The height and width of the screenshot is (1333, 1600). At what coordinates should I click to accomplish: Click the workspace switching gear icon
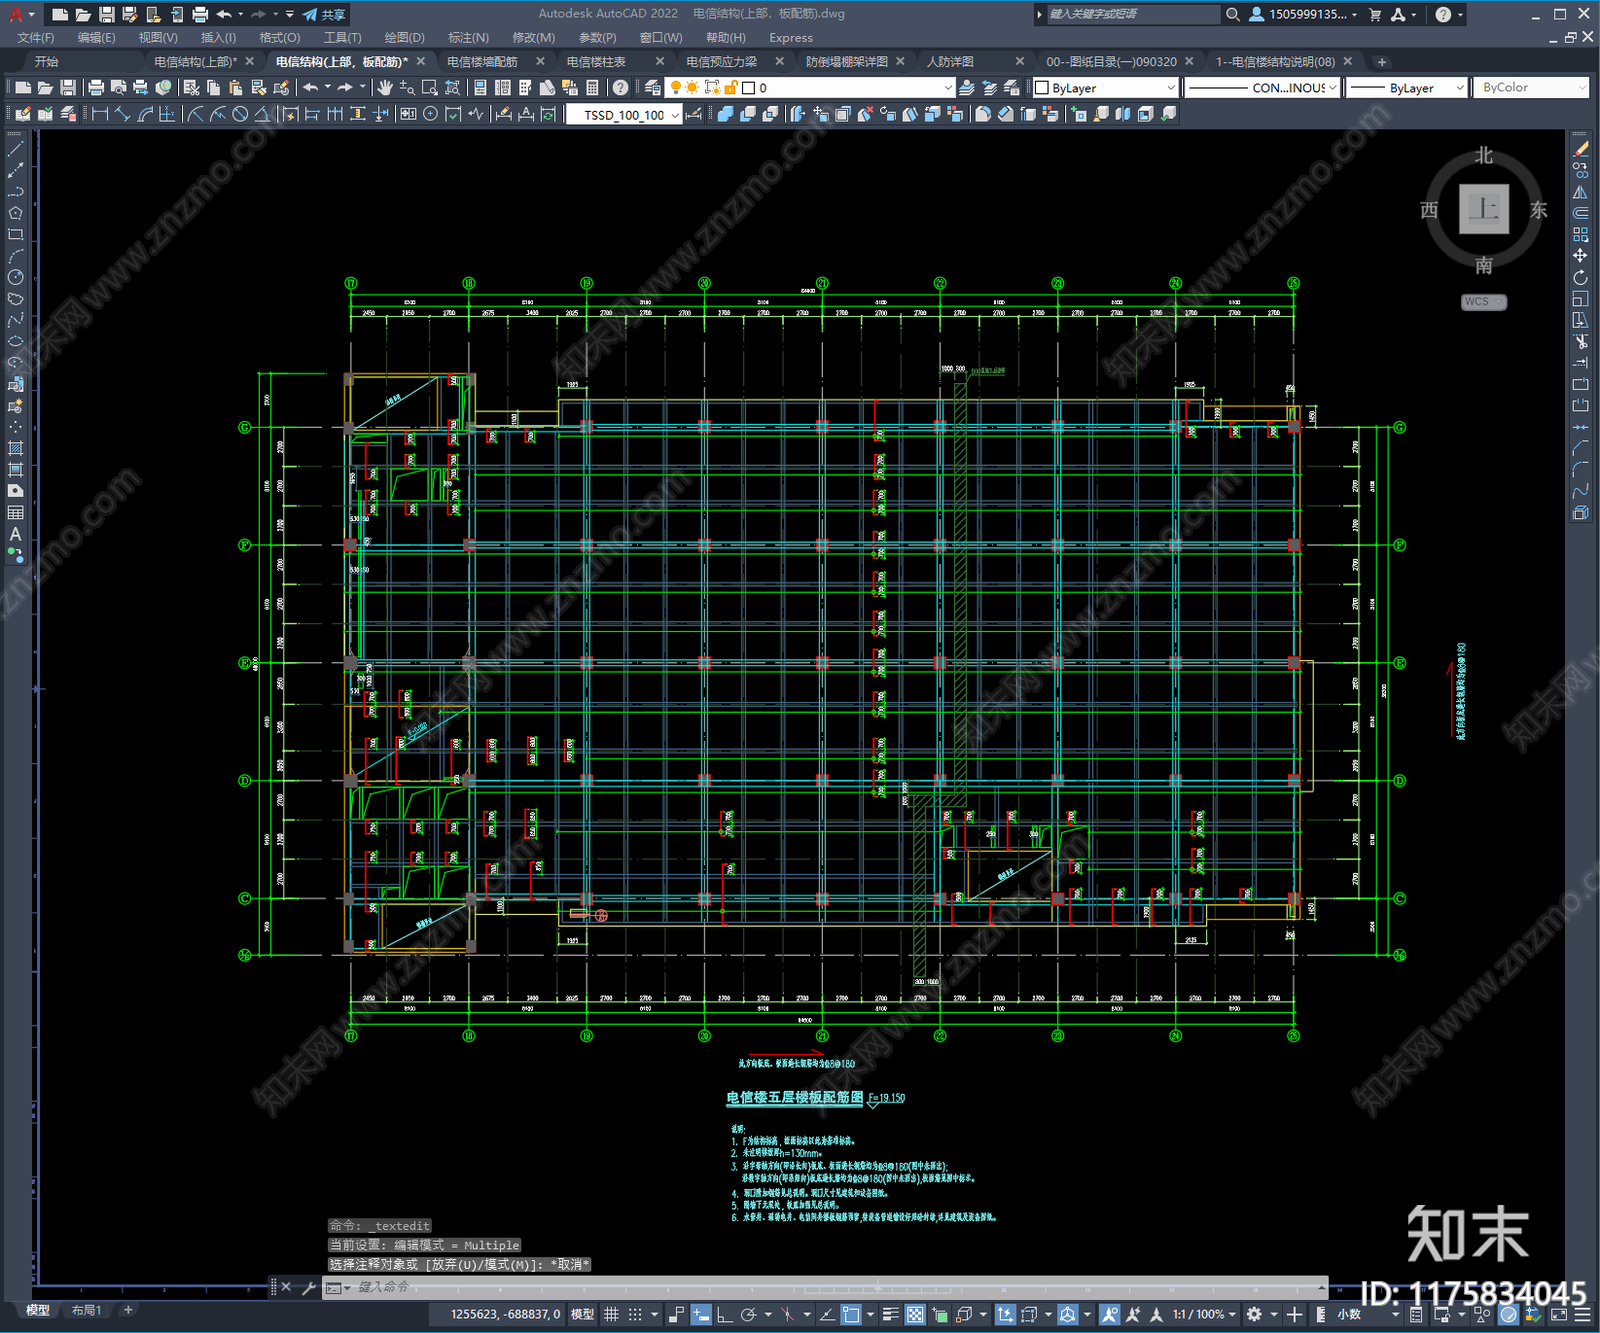[1254, 1314]
